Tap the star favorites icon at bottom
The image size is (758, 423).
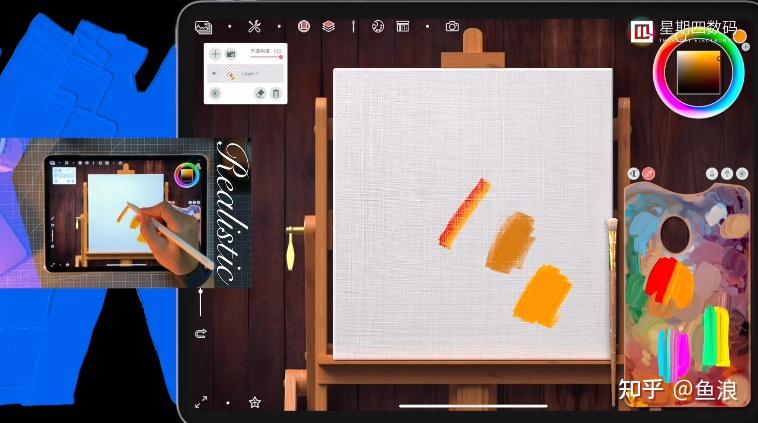255,402
